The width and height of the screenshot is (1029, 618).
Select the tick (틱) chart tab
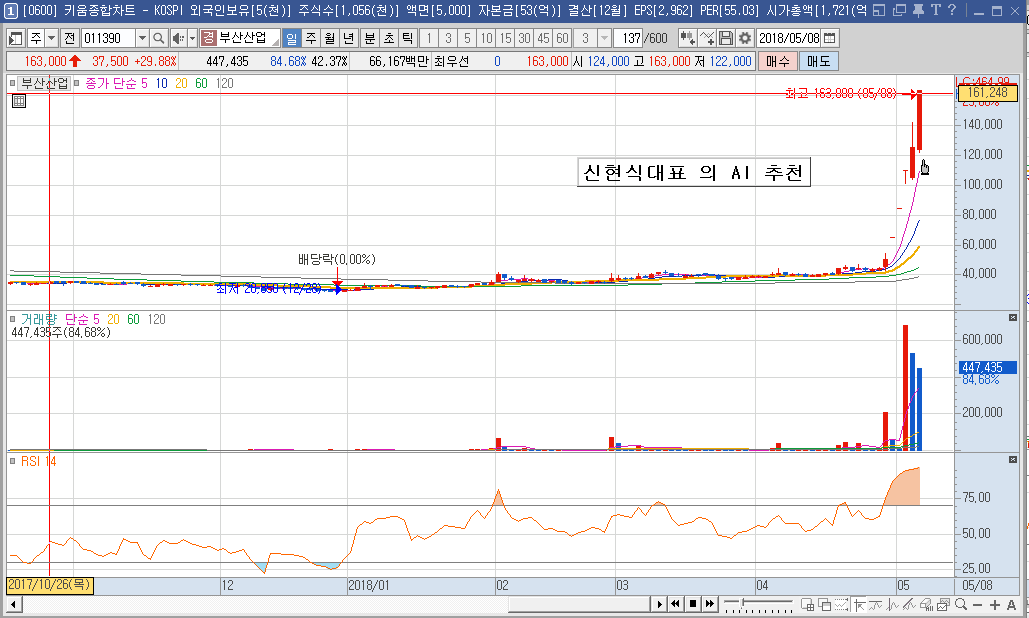pos(406,38)
